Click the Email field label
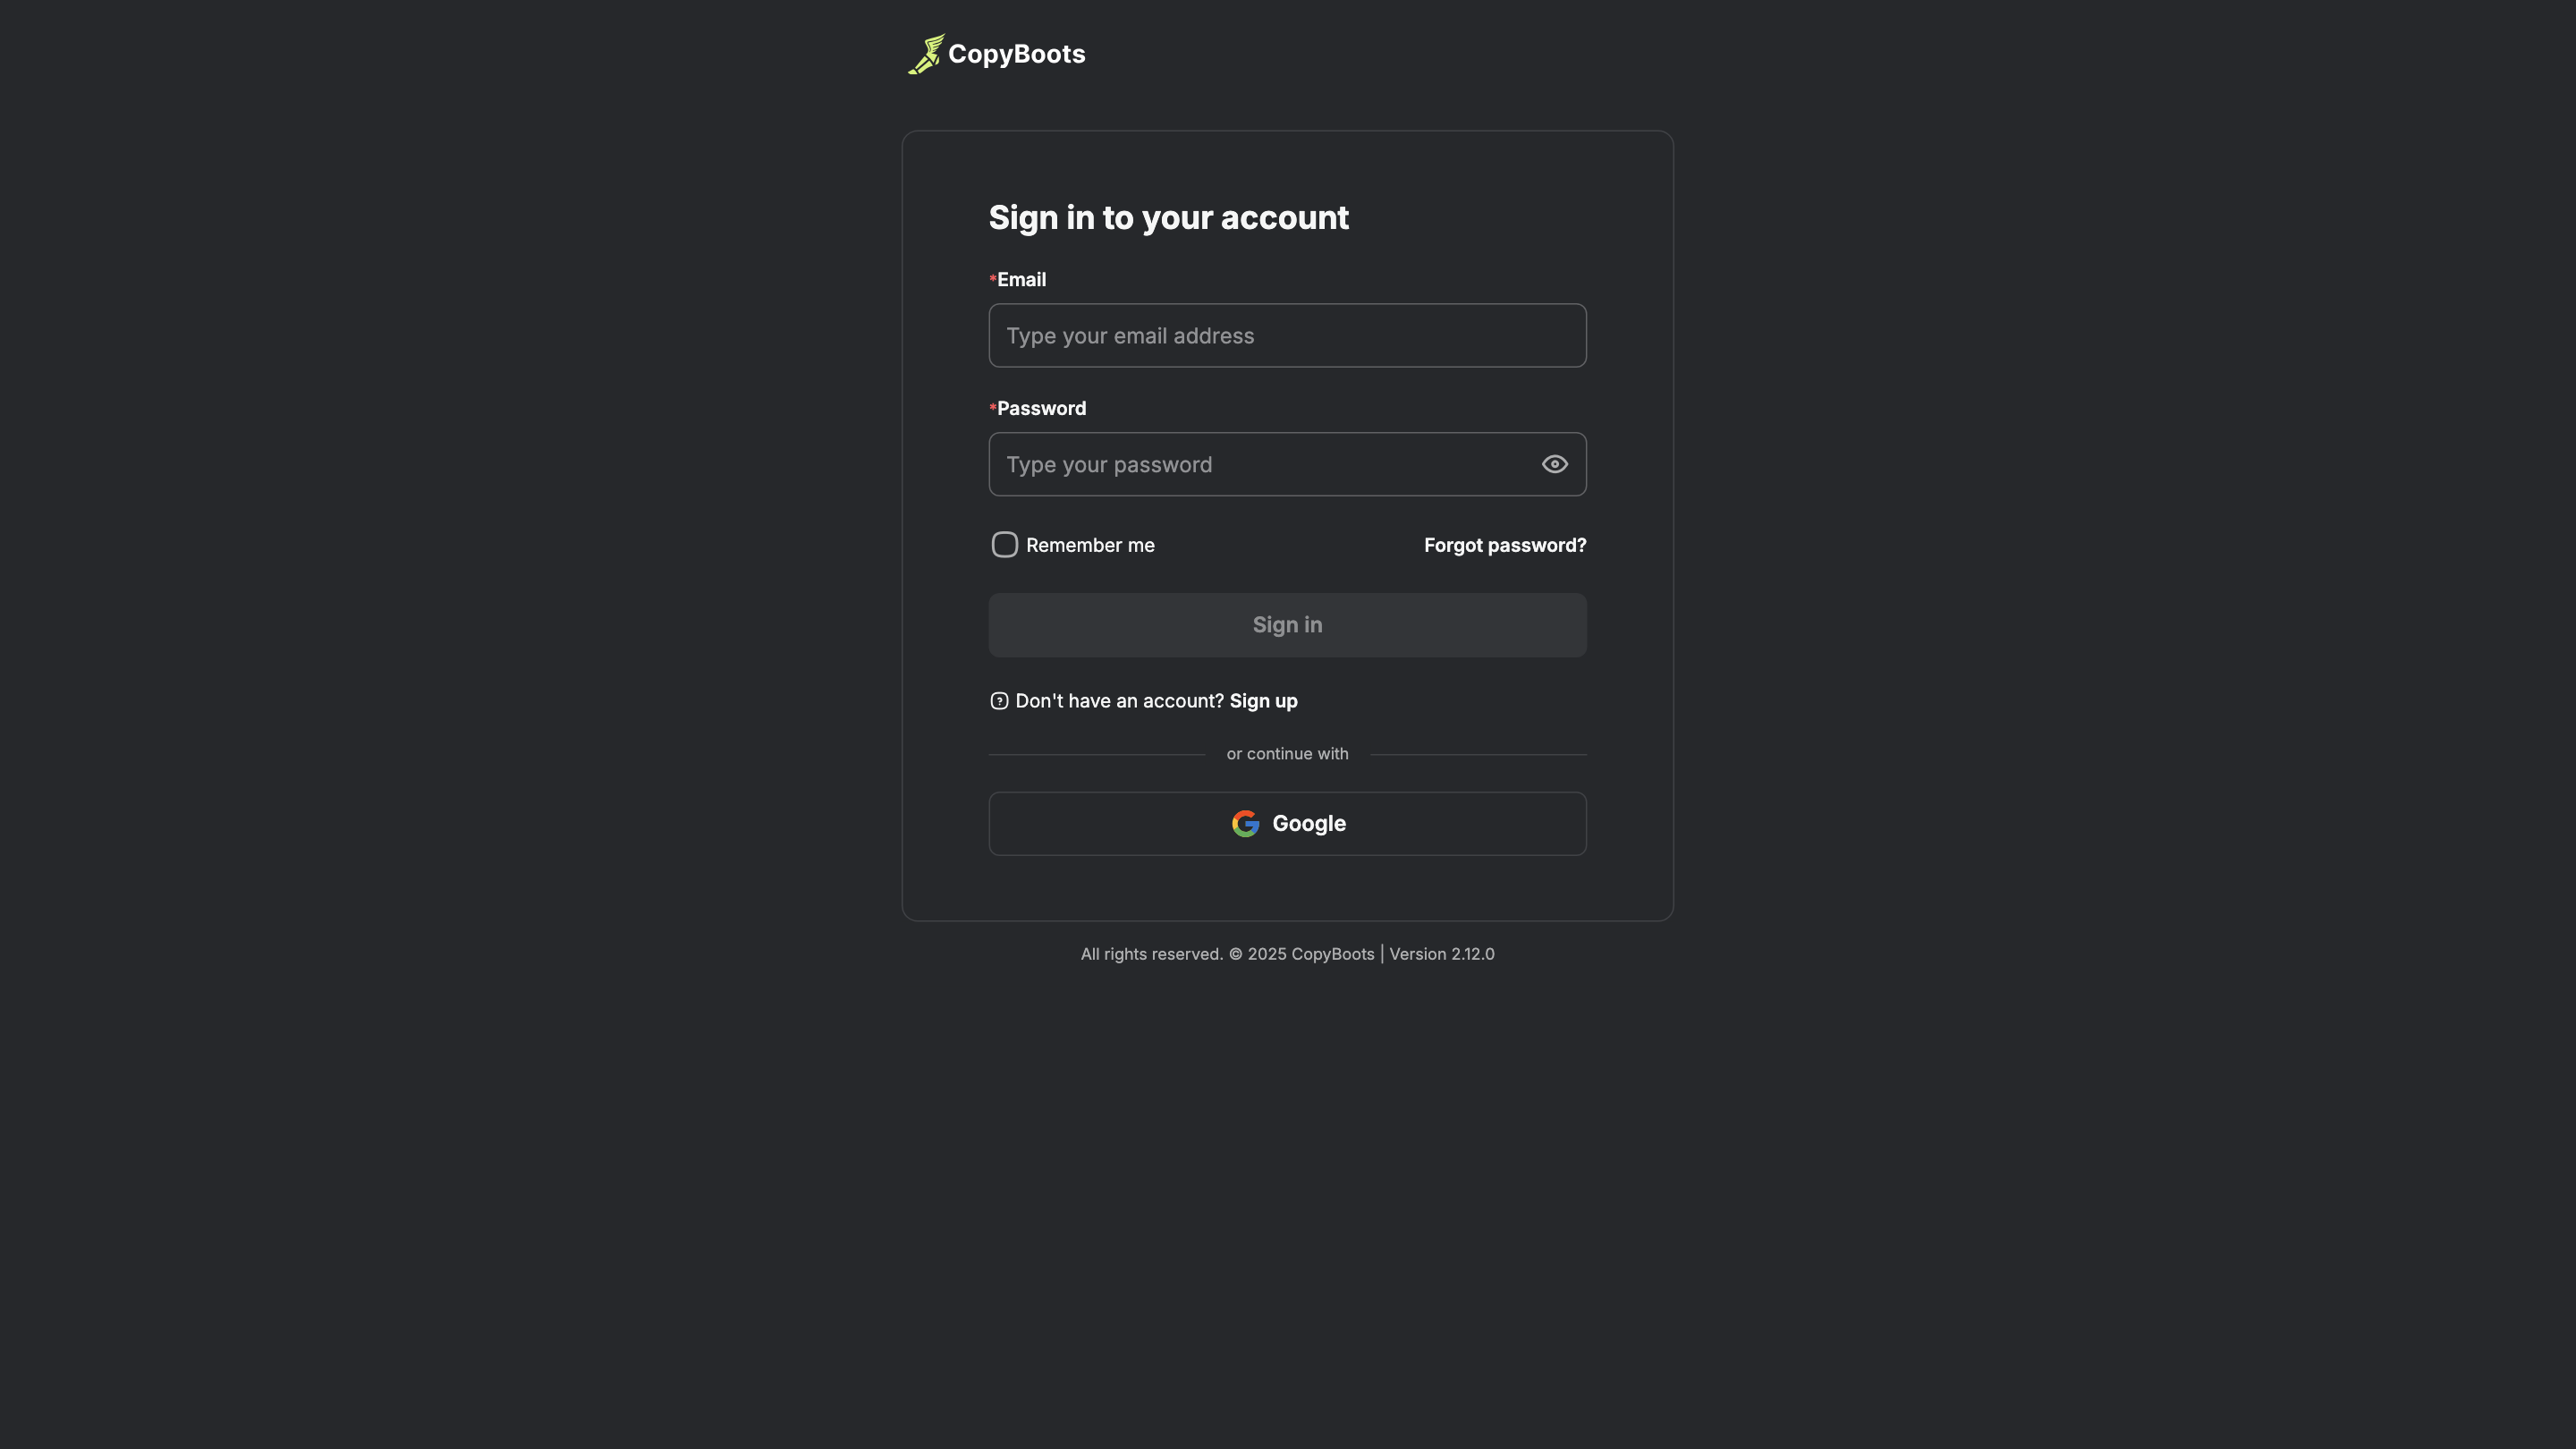 point(1021,280)
